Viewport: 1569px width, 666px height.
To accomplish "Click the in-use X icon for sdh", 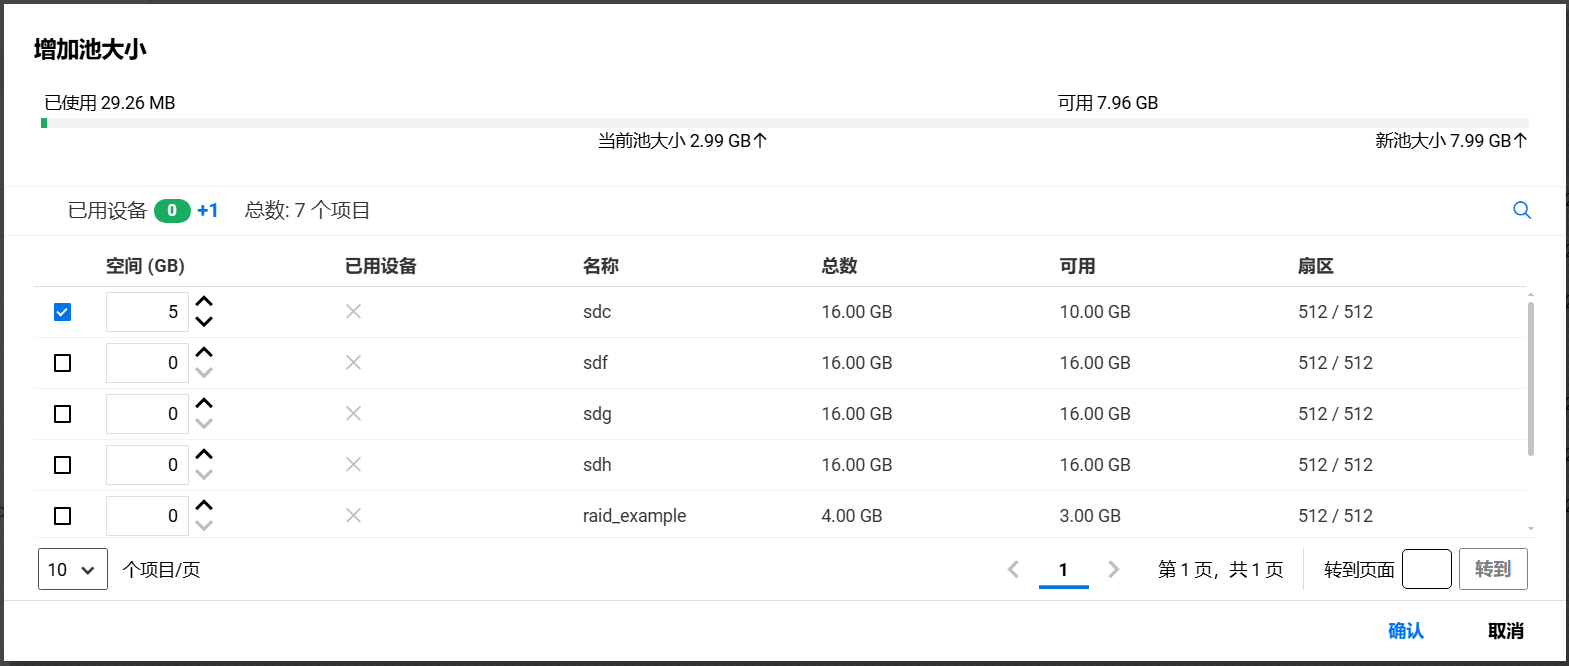I will click(353, 465).
